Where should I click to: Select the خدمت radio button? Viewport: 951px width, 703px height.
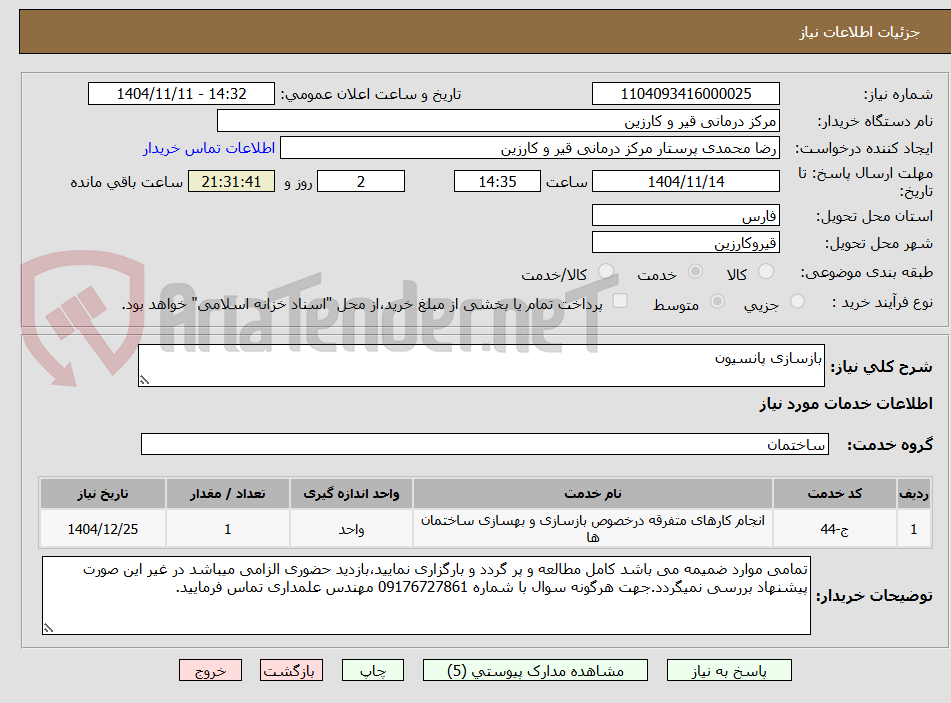pos(695,272)
